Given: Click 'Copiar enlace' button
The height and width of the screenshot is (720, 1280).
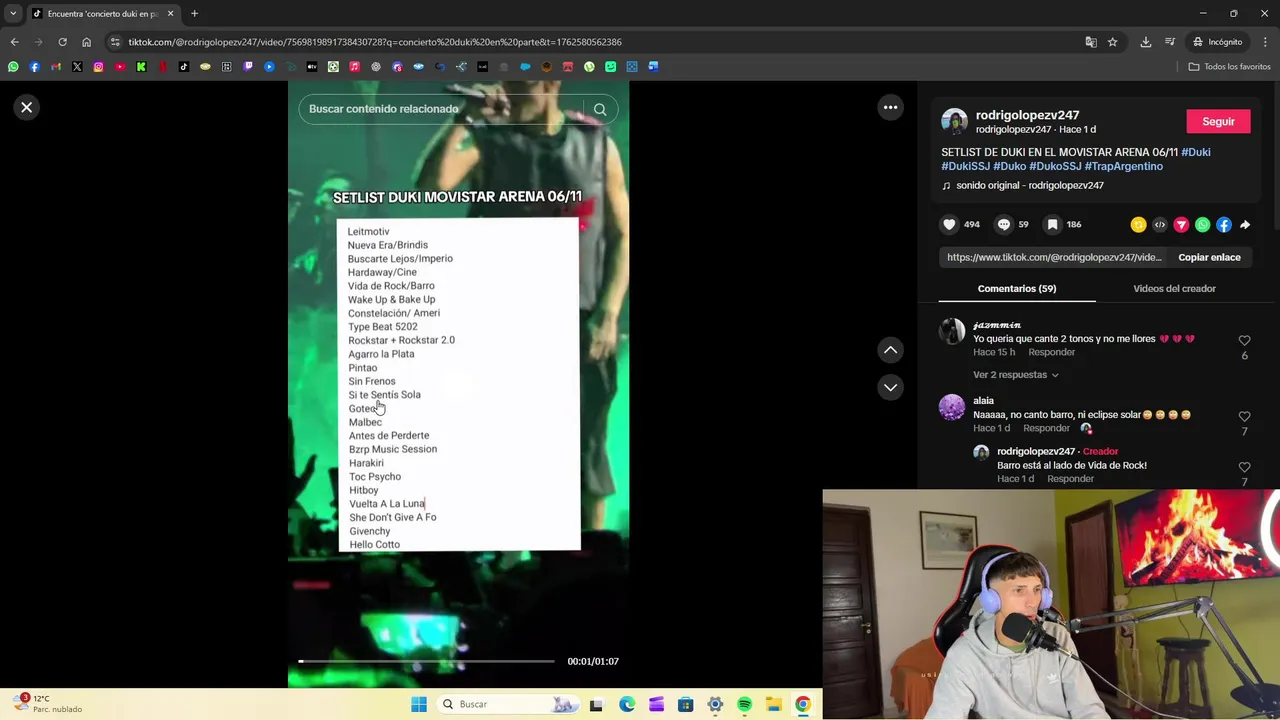Looking at the screenshot, I should 1209,257.
